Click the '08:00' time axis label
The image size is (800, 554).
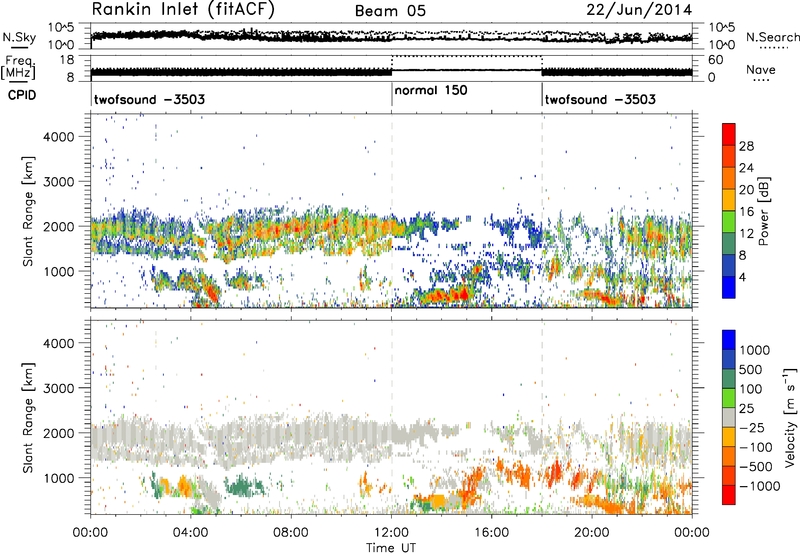click(x=291, y=533)
